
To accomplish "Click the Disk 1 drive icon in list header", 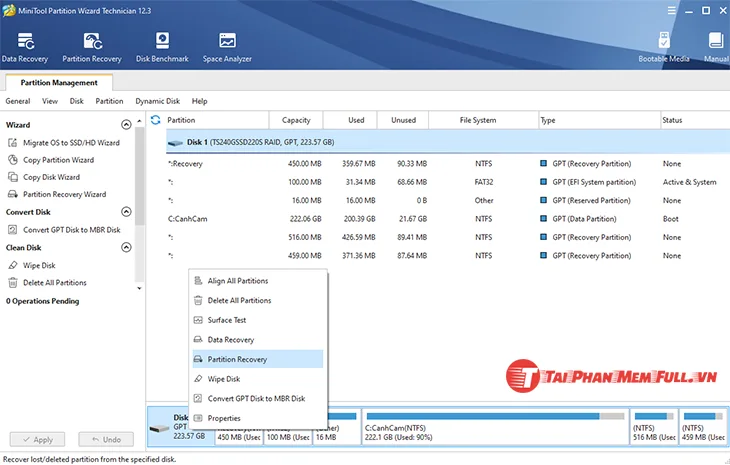I will click(175, 143).
